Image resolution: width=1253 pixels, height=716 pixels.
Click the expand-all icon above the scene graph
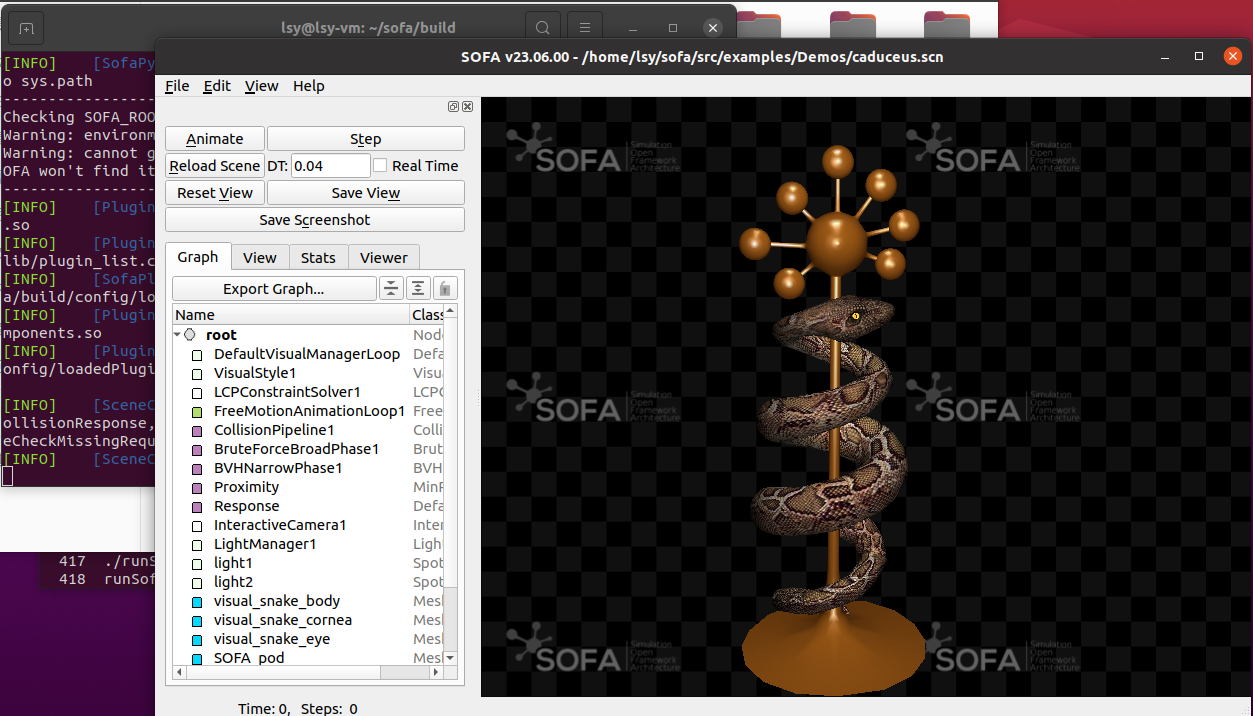pyautogui.click(x=418, y=288)
